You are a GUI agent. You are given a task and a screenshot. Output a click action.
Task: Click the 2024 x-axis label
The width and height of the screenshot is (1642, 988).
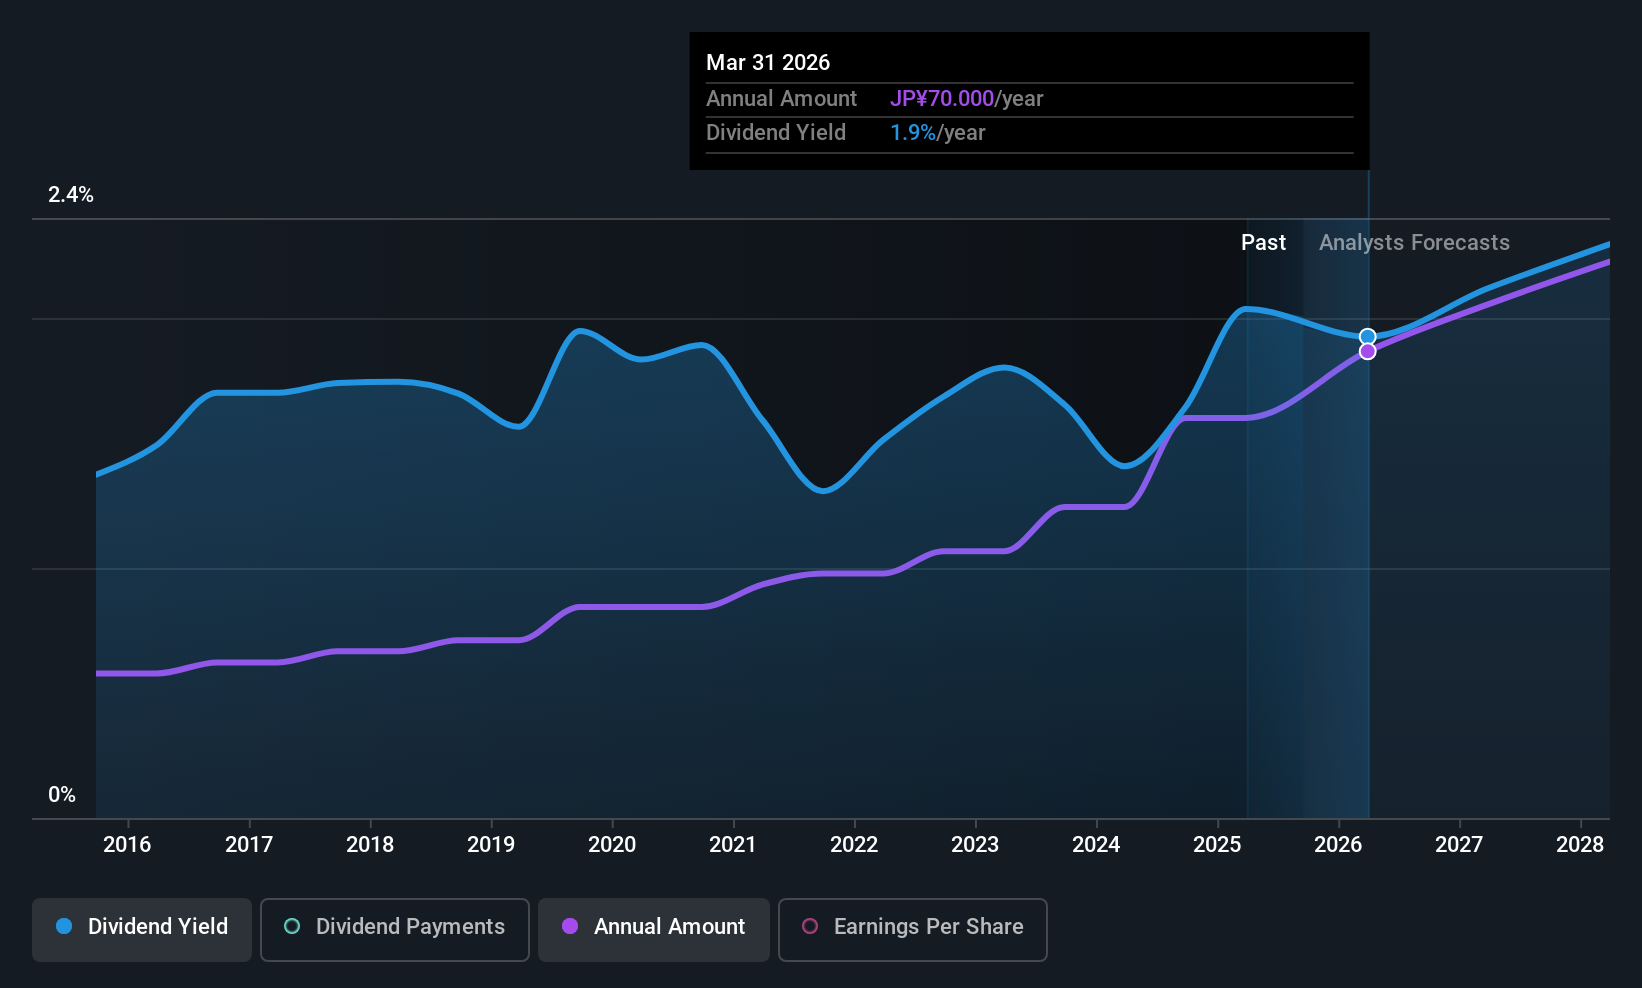click(1096, 845)
